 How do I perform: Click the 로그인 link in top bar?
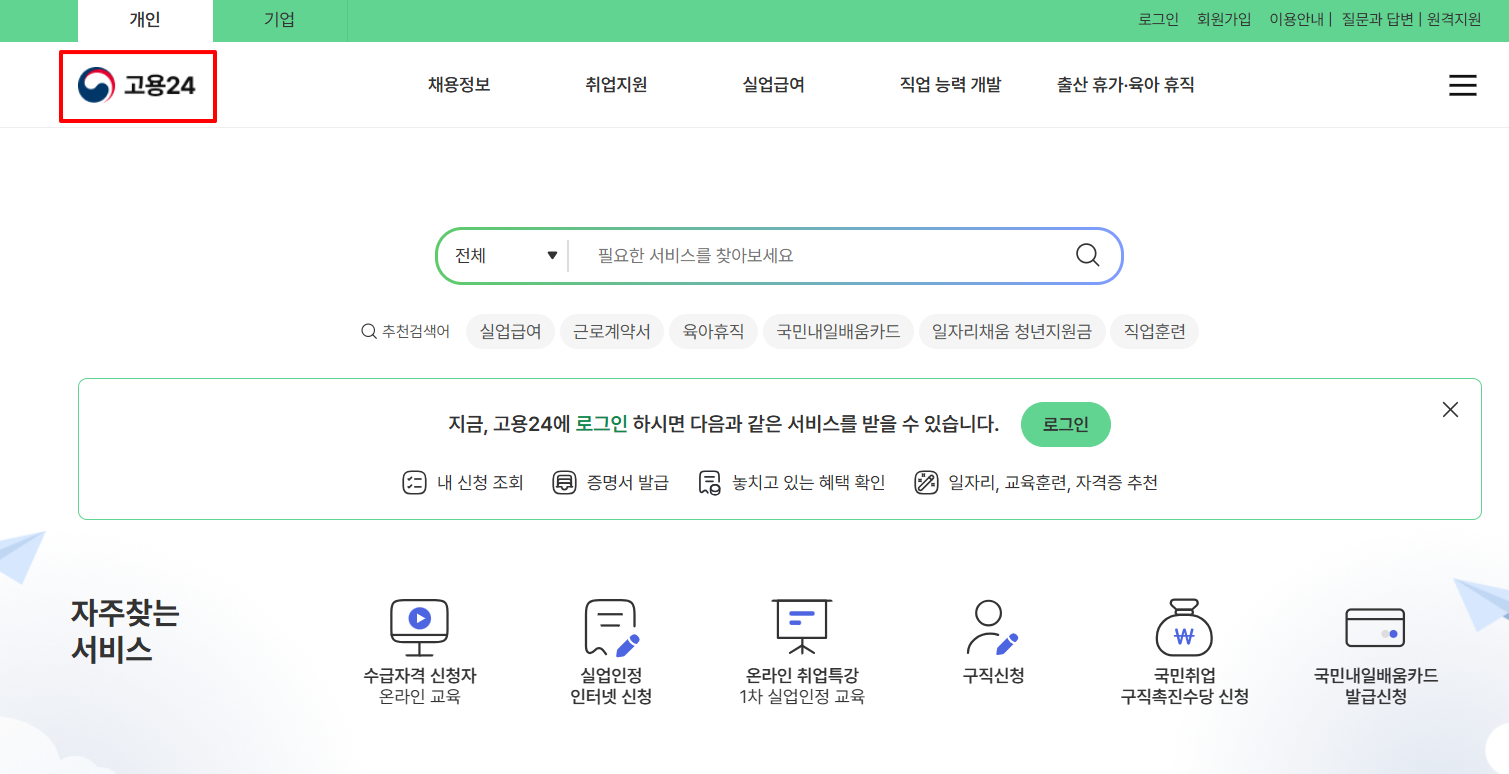pyautogui.click(x=1158, y=19)
